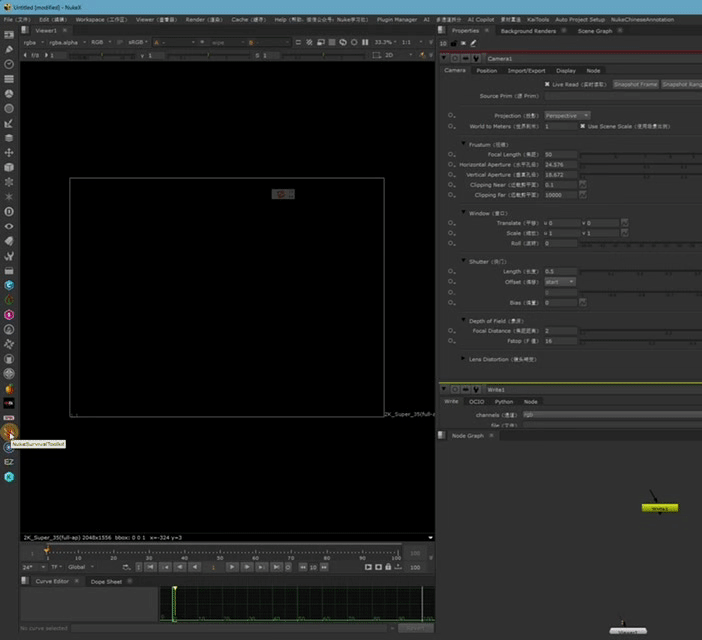Click the Camera1 node center icon in header

455,59
